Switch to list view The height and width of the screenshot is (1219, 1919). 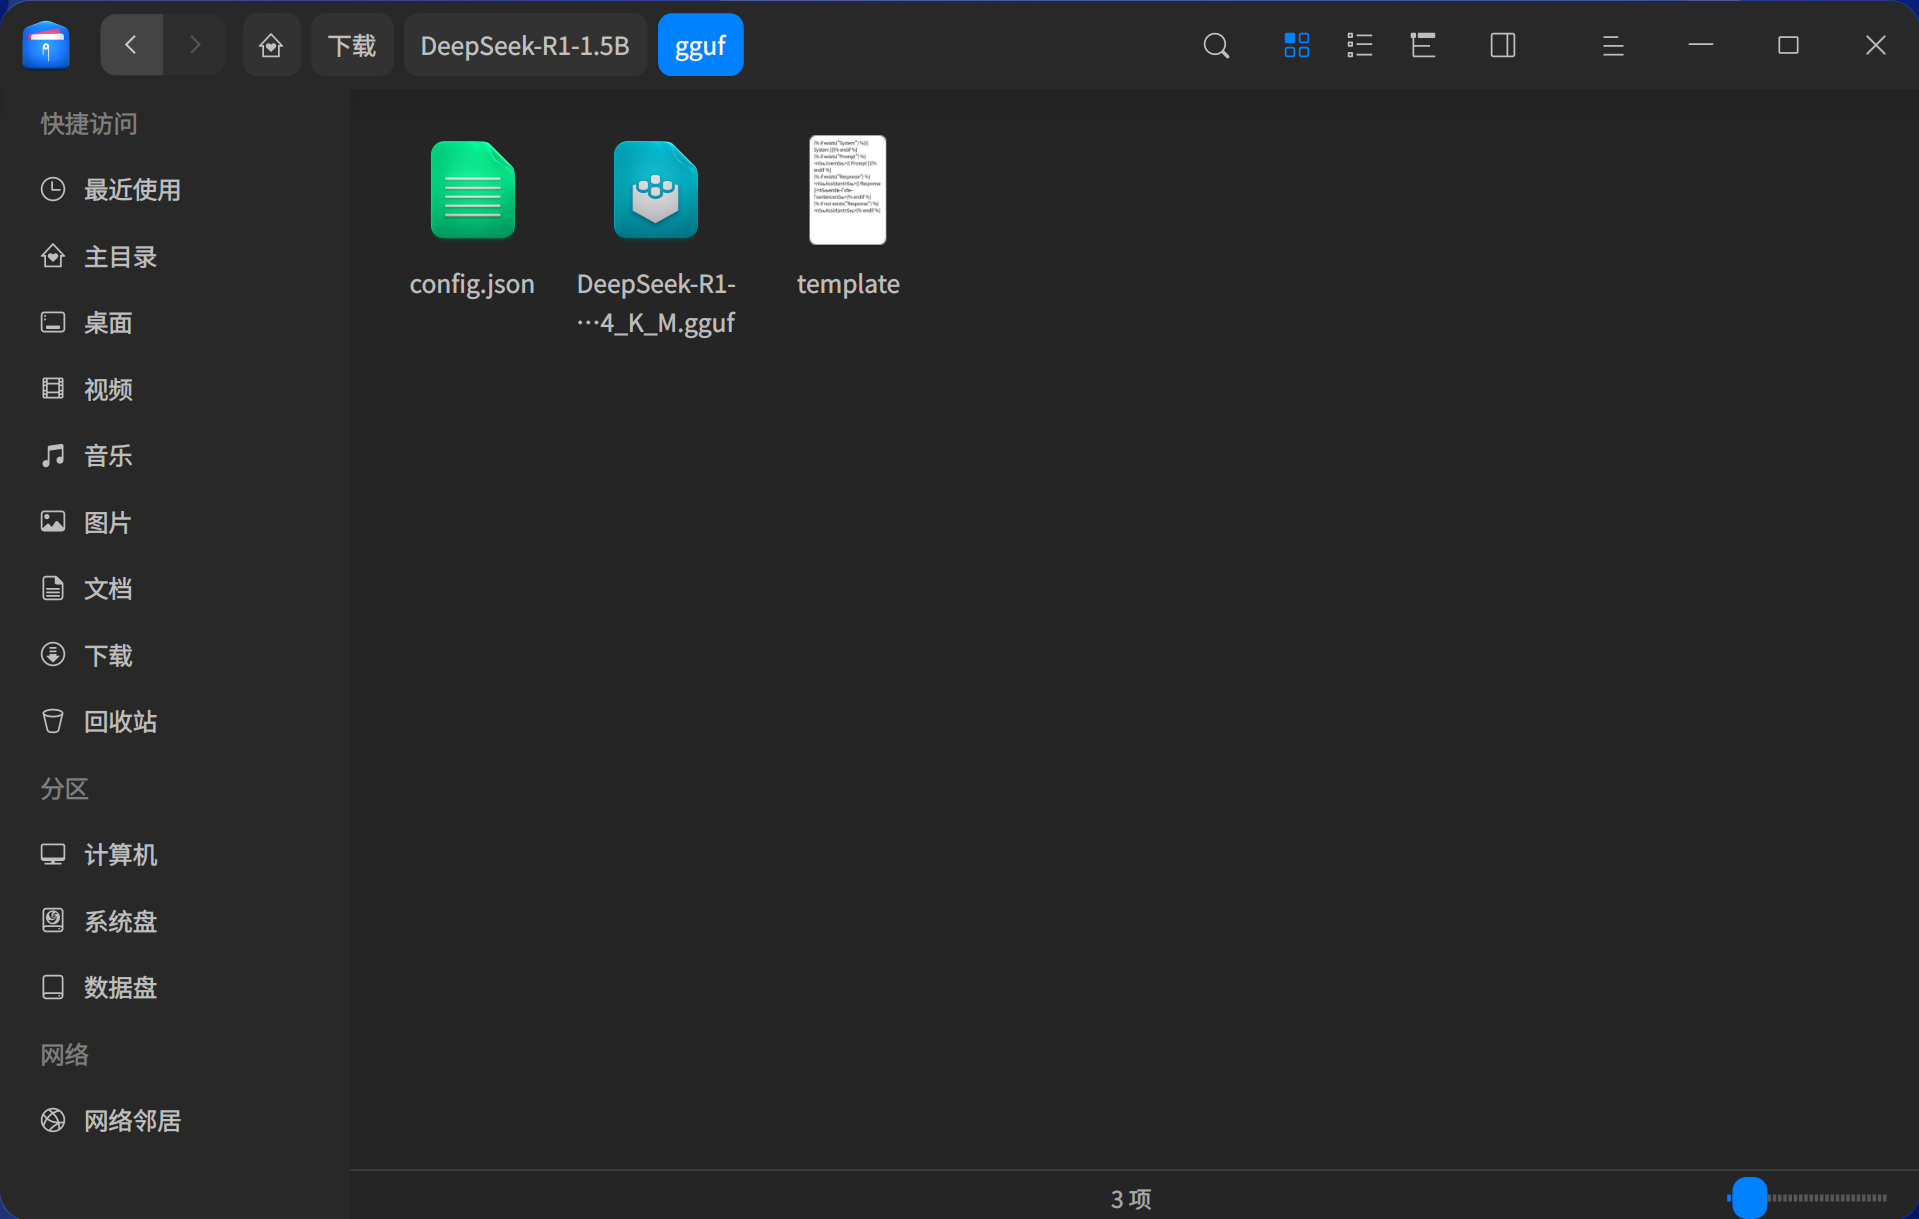click(1359, 45)
